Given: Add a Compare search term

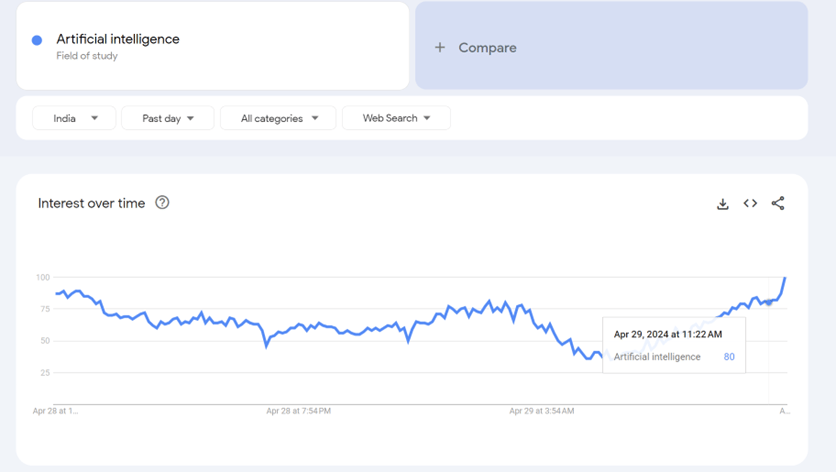Looking at the screenshot, I should (612, 46).
